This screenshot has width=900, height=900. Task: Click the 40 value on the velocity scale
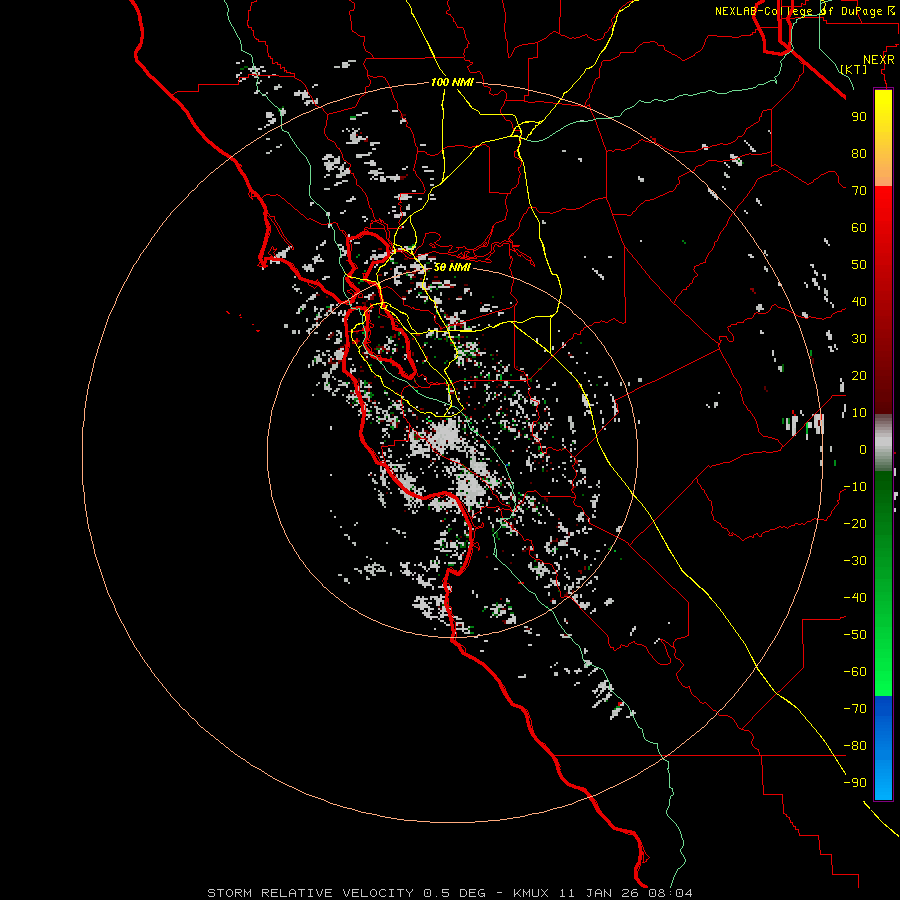[x=859, y=301]
